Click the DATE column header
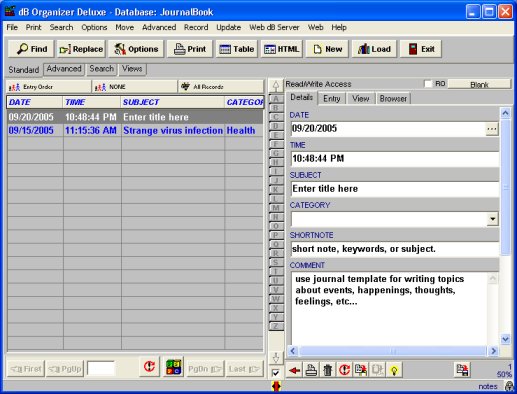Image resolution: width=517 pixels, height=394 pixels. point(35,102)
